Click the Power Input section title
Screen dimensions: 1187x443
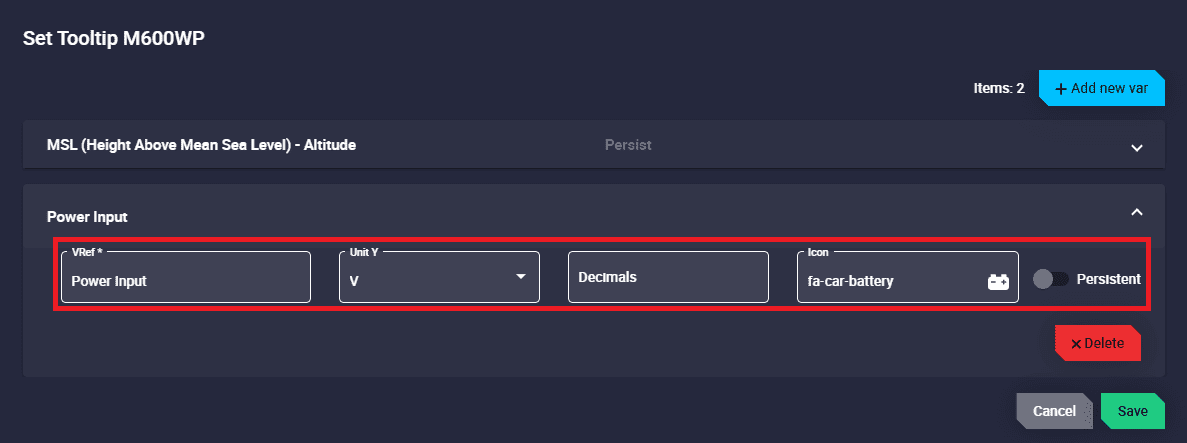[x=88, y=216]
